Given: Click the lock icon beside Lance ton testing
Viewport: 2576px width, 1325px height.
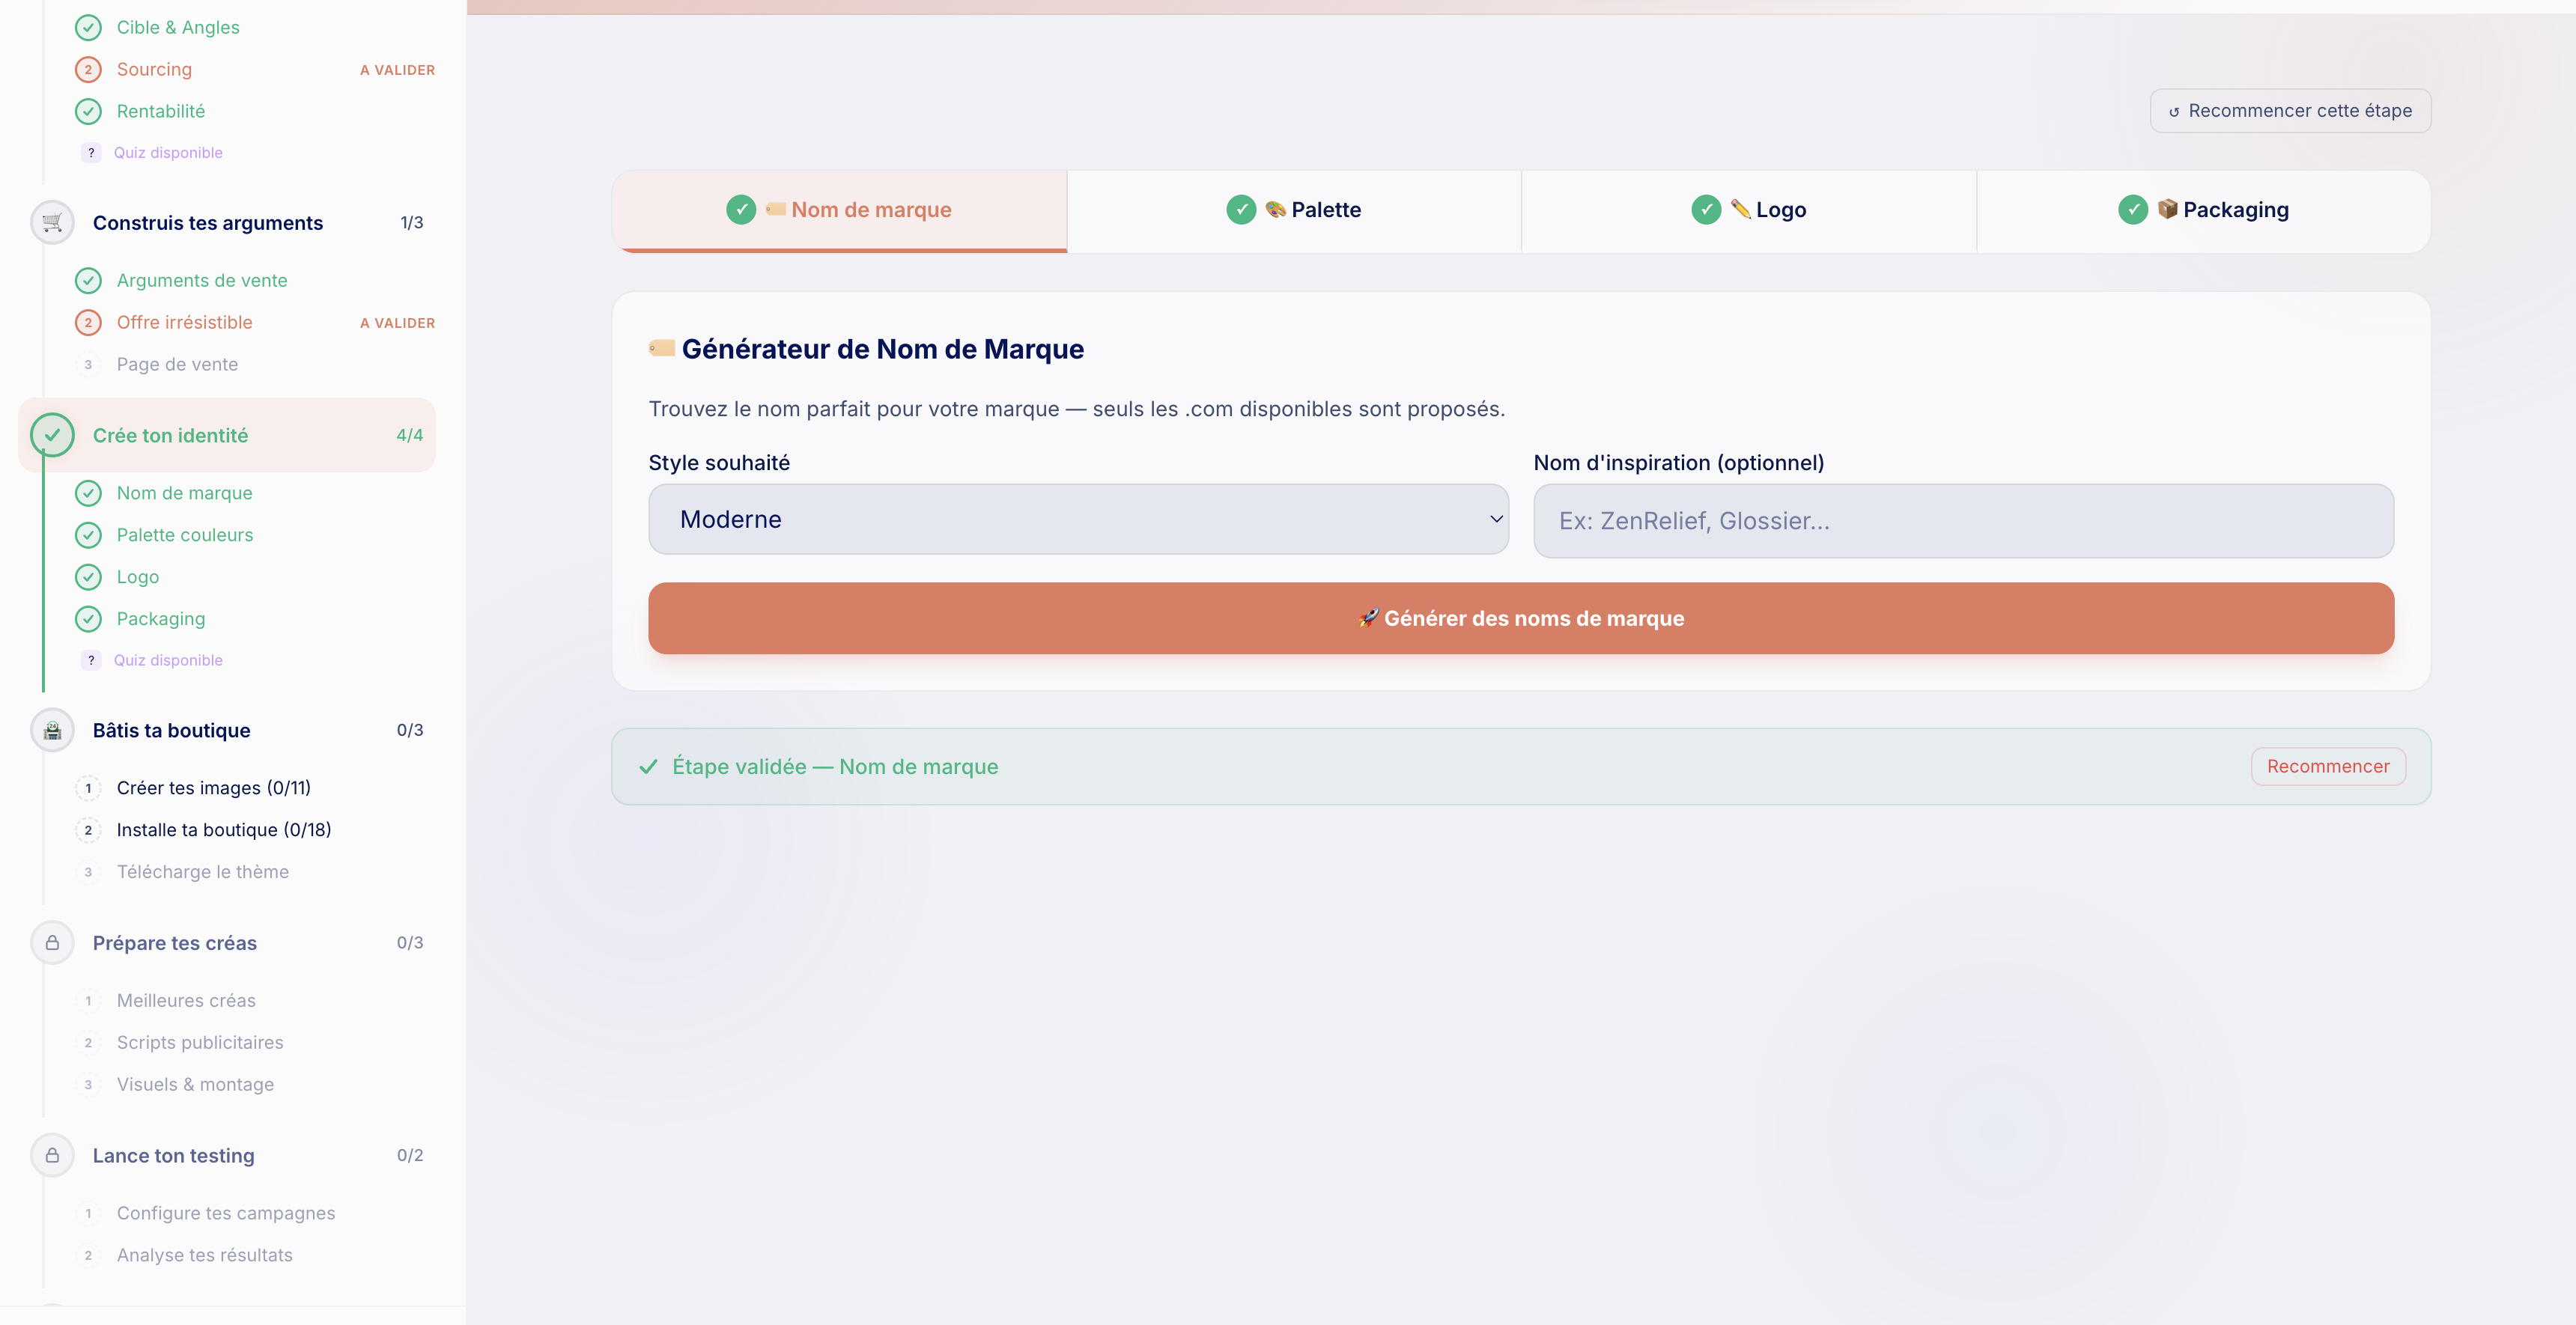Looking at the screenshot, I should click(52, 1155).
